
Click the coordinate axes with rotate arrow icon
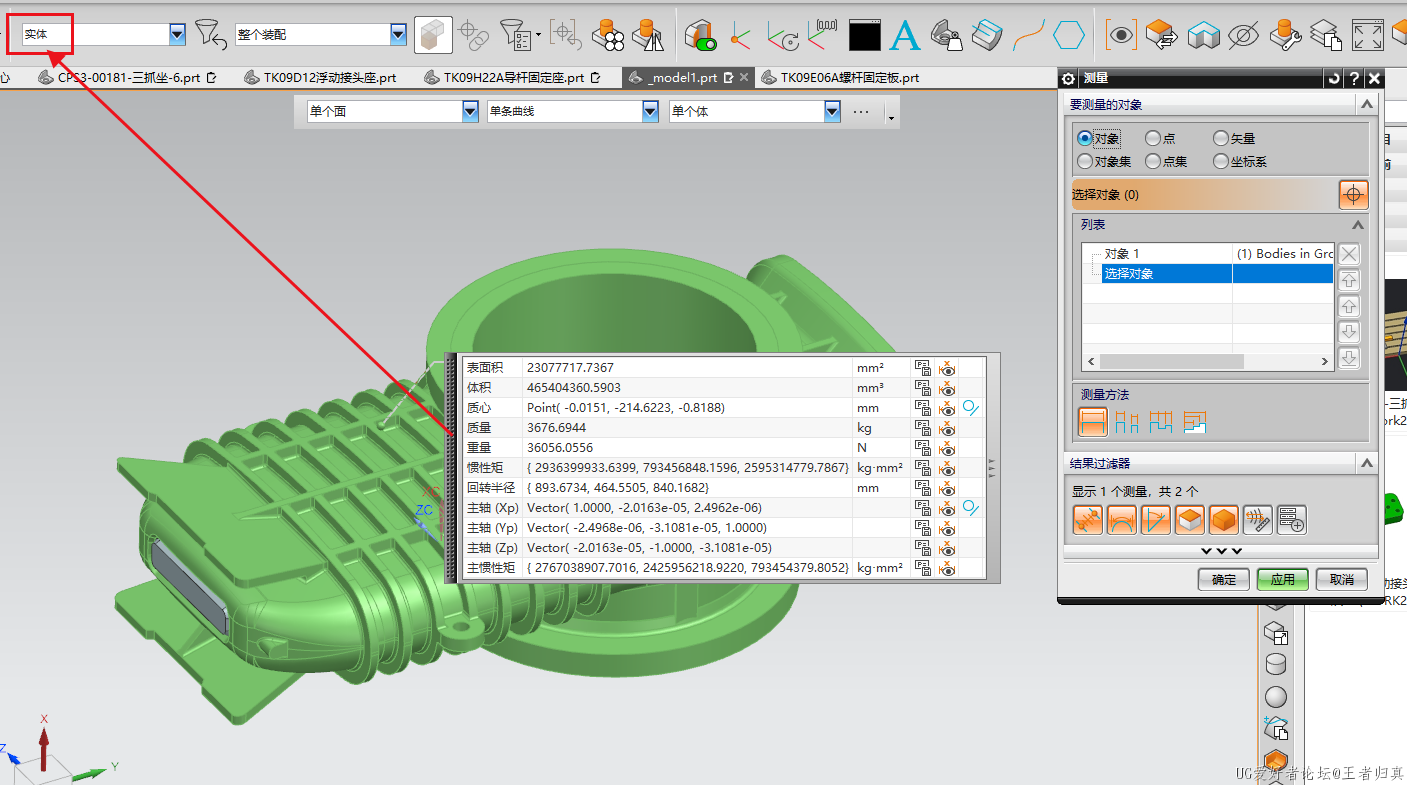coord(781,36)
